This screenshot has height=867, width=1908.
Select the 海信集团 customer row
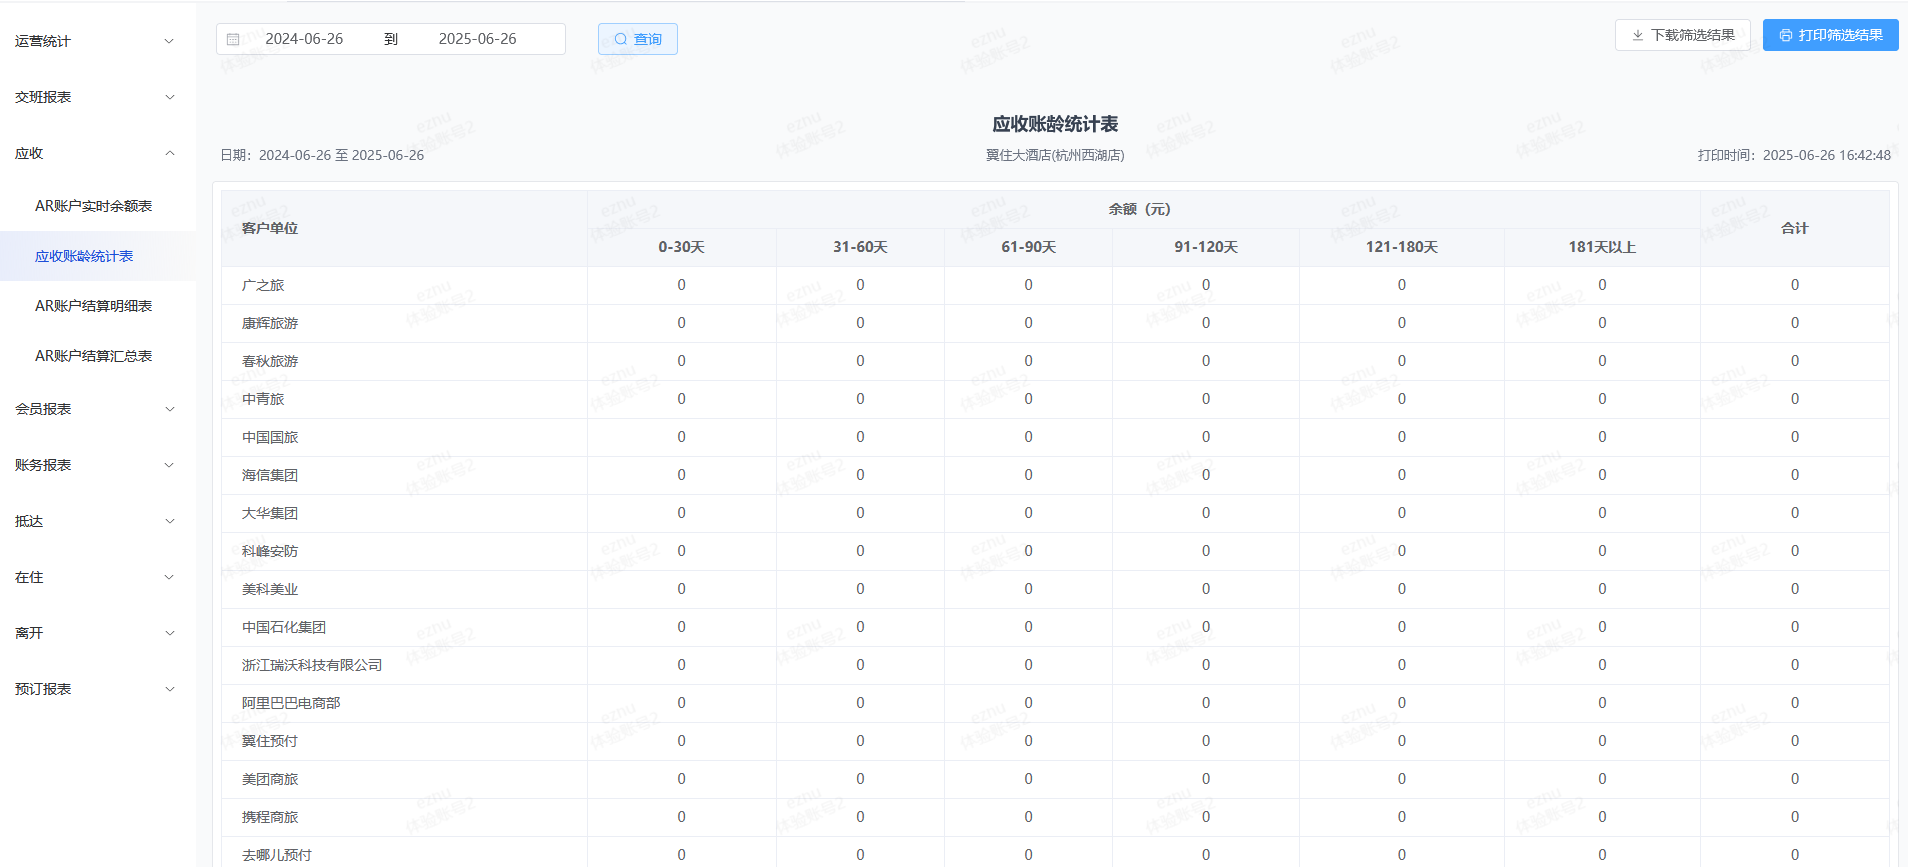pyautogui.click(x=1055, y=475)
